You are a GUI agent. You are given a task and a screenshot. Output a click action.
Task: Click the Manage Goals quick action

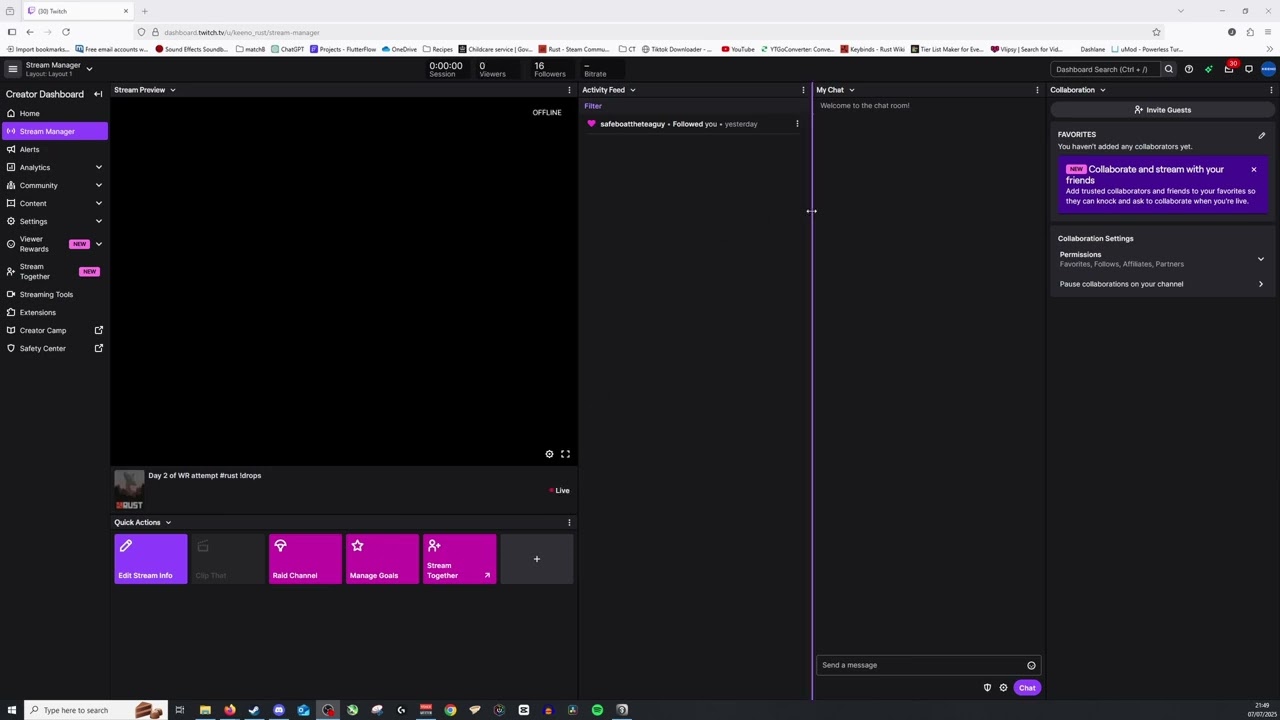click(x=382, y=559)
